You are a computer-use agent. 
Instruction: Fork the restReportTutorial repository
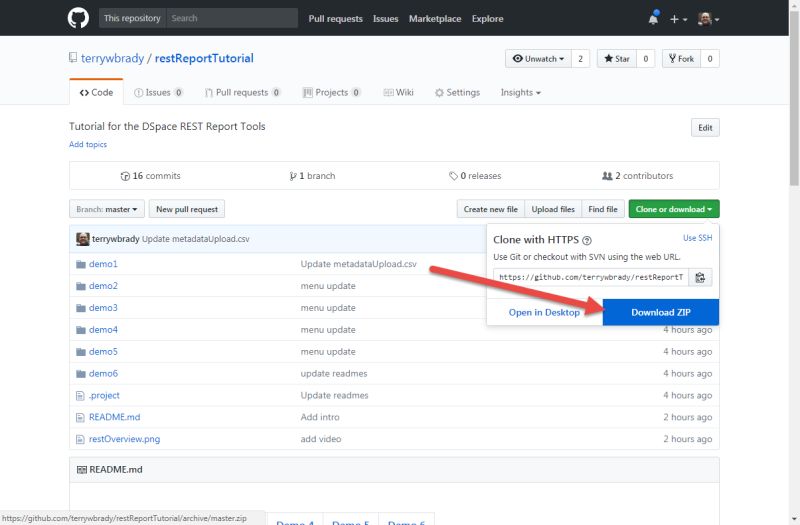coord(681,59)
